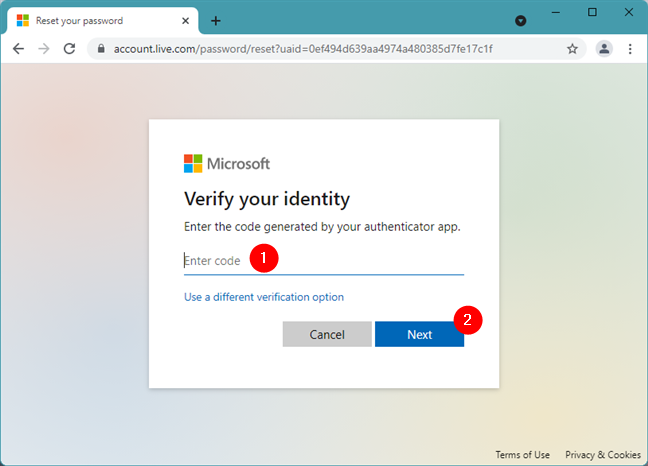Close the Reset your password tab
648x466 pixels.
tap(186, 21)
